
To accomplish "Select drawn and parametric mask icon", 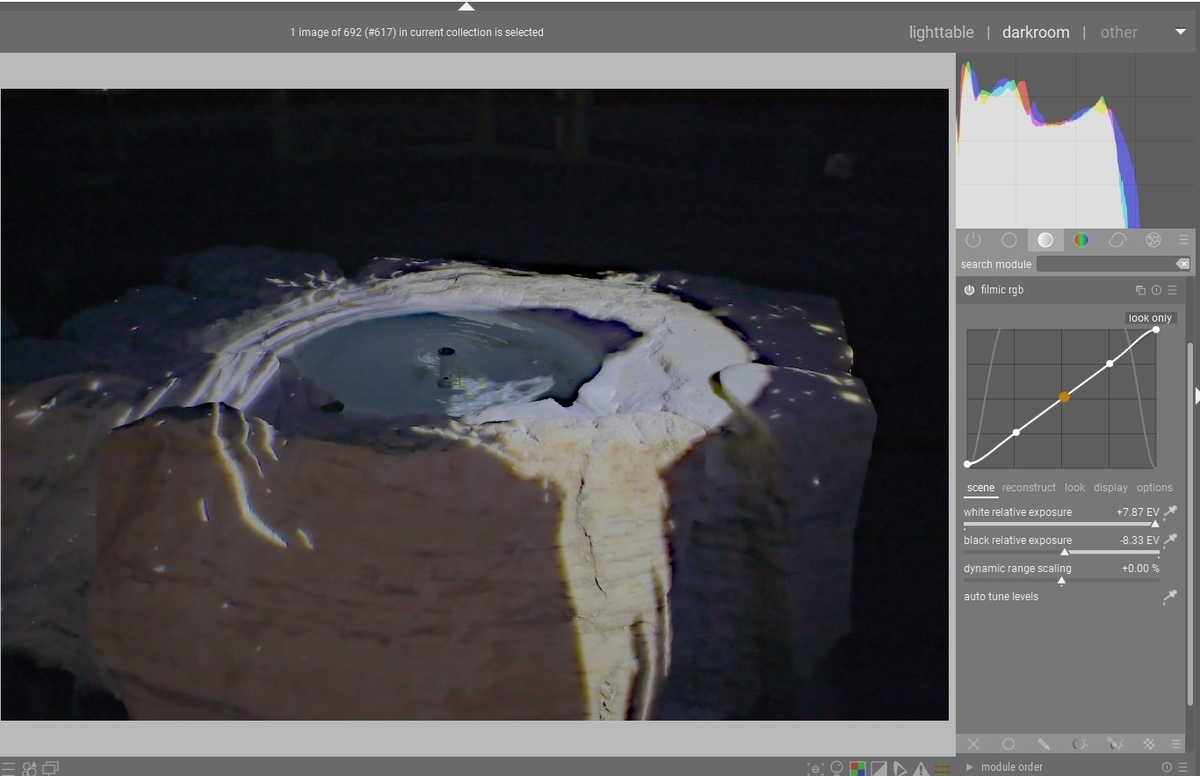I will (1115, 744).
